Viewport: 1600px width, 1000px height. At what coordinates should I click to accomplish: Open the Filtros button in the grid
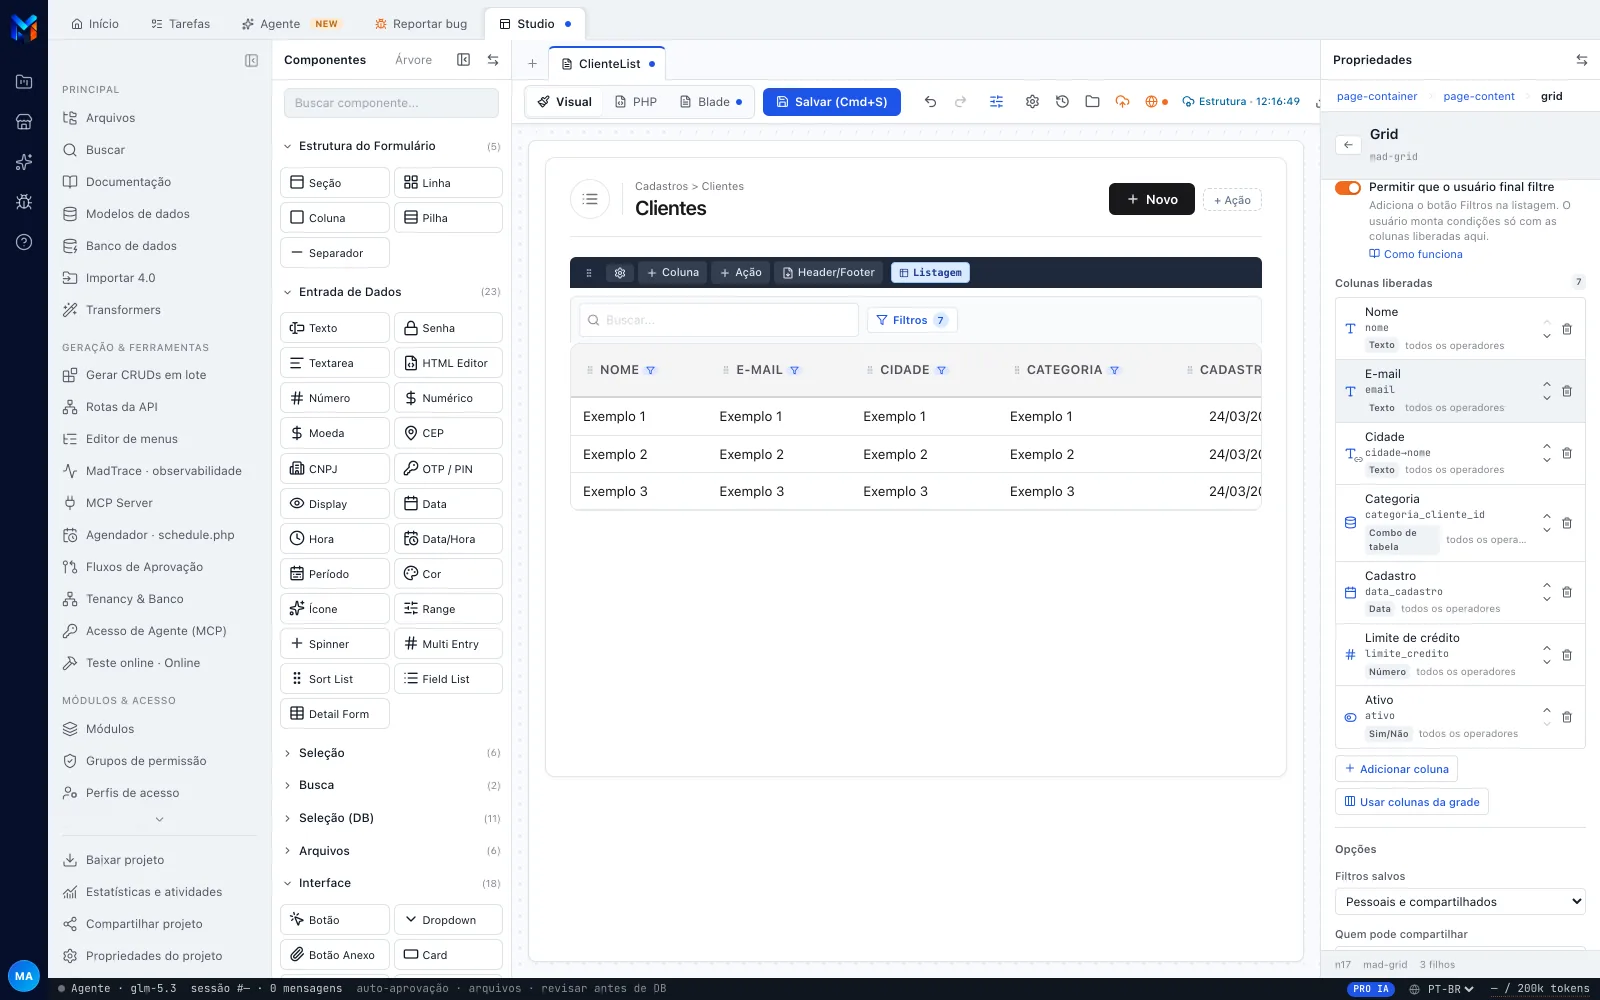pyautogui.click(x=912, y=320)
